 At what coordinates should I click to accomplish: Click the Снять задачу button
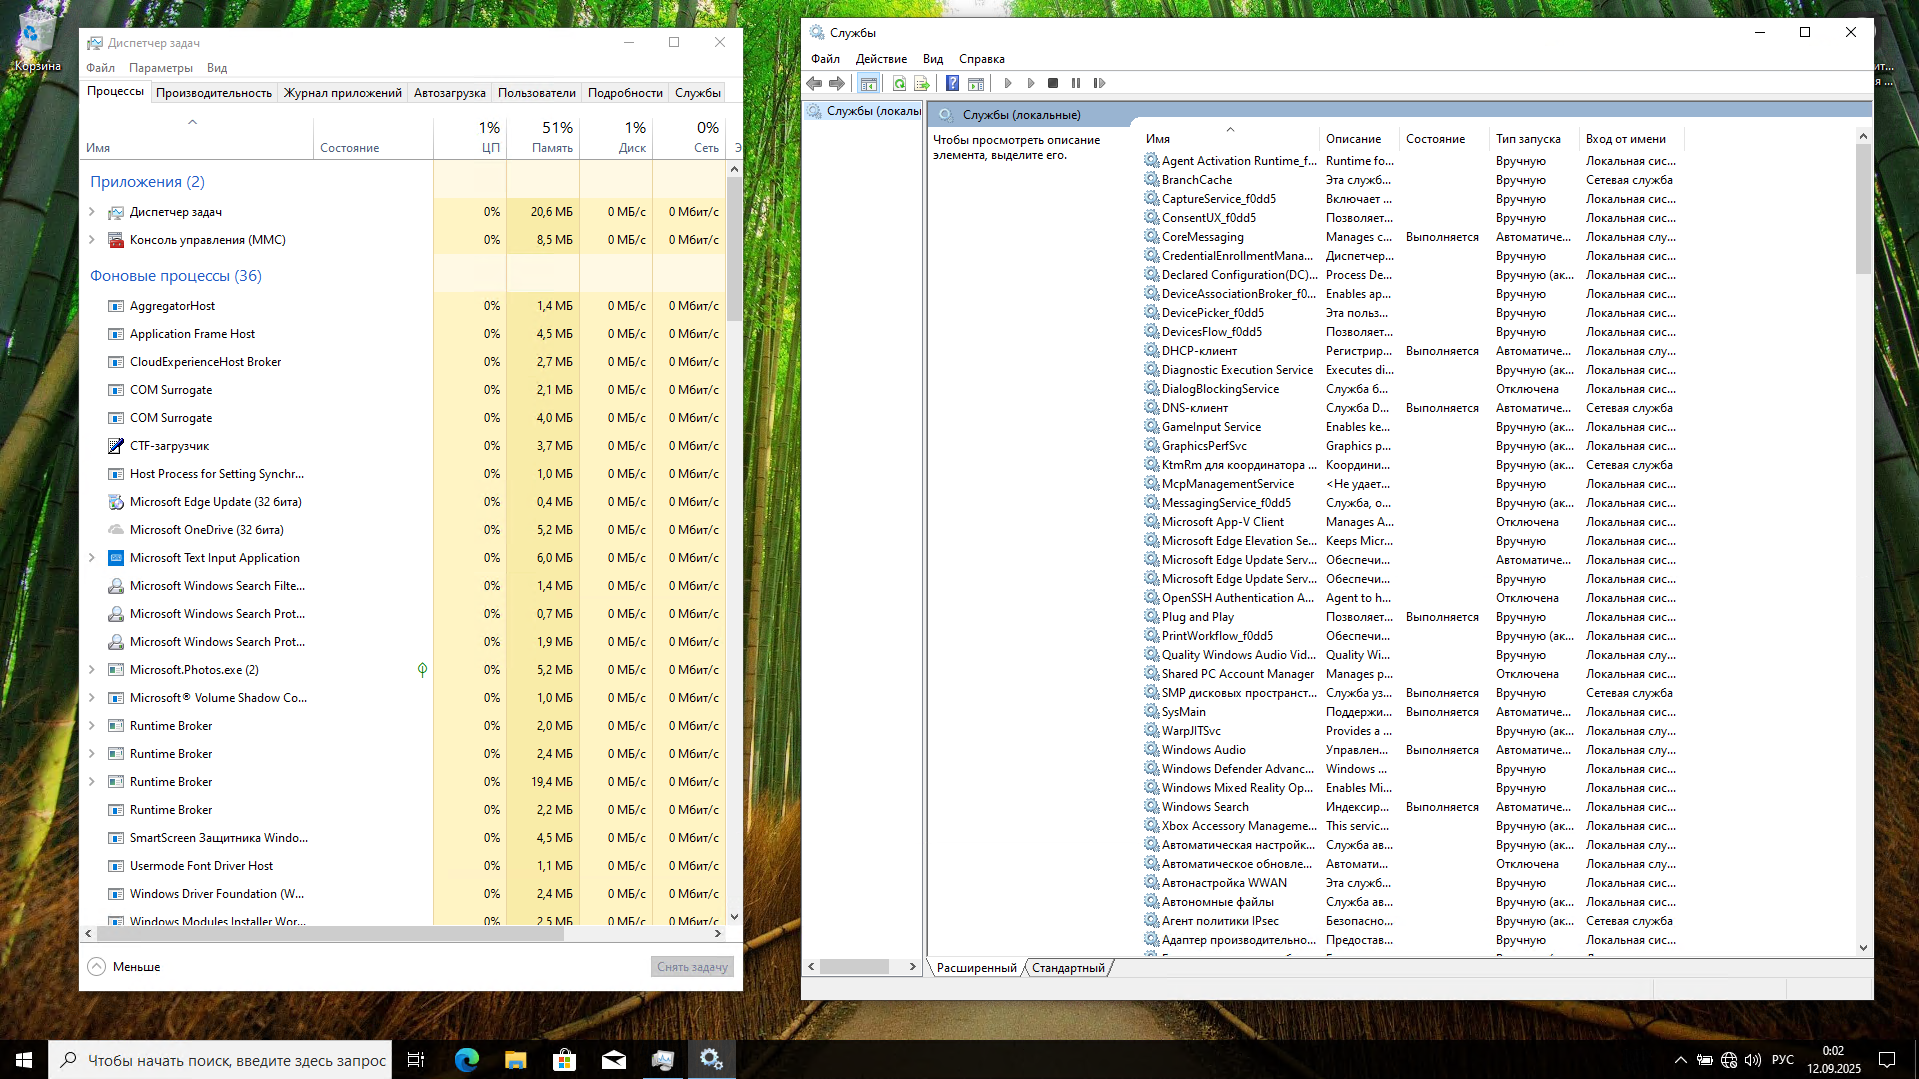(692, 967)
